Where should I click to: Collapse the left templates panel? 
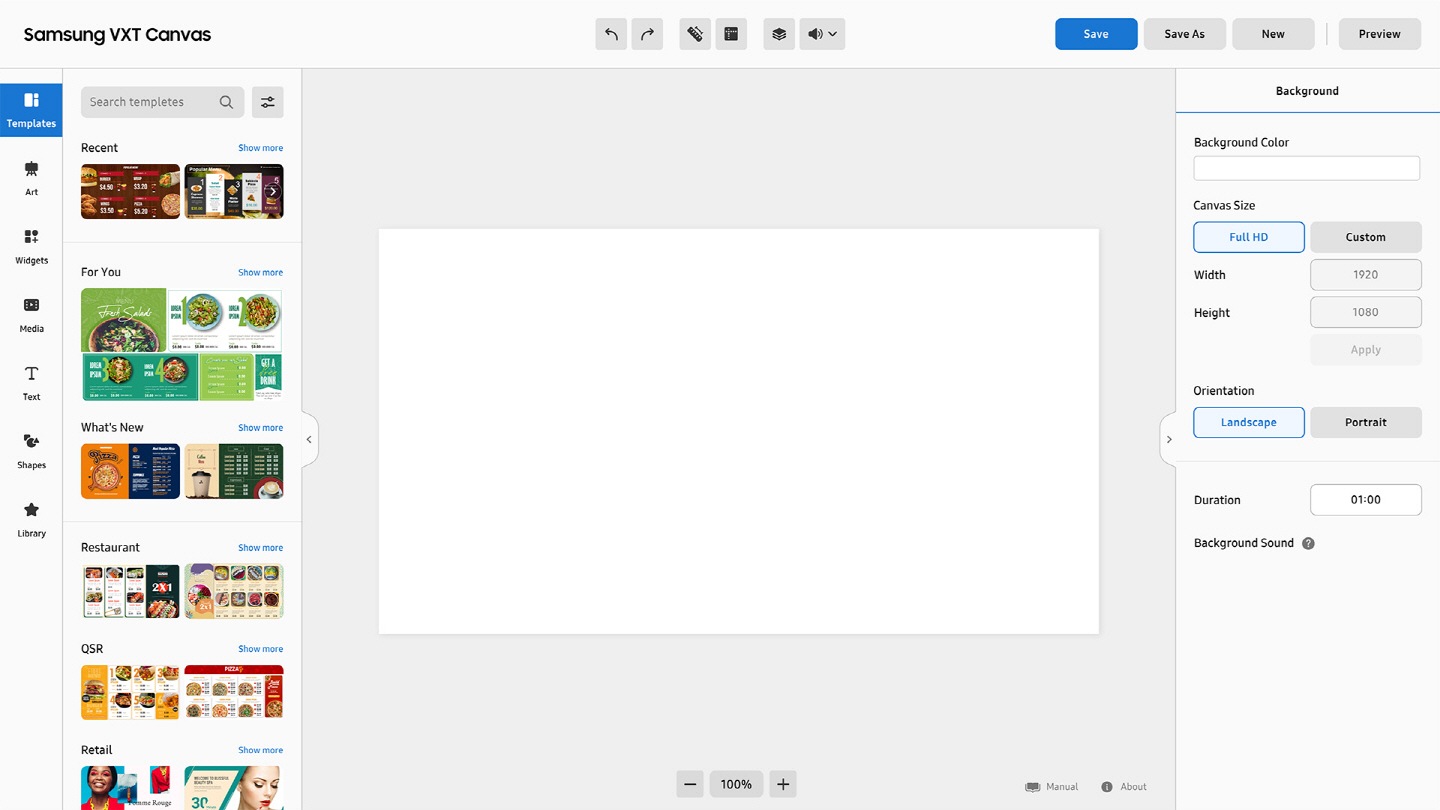[x=309, y=439]
